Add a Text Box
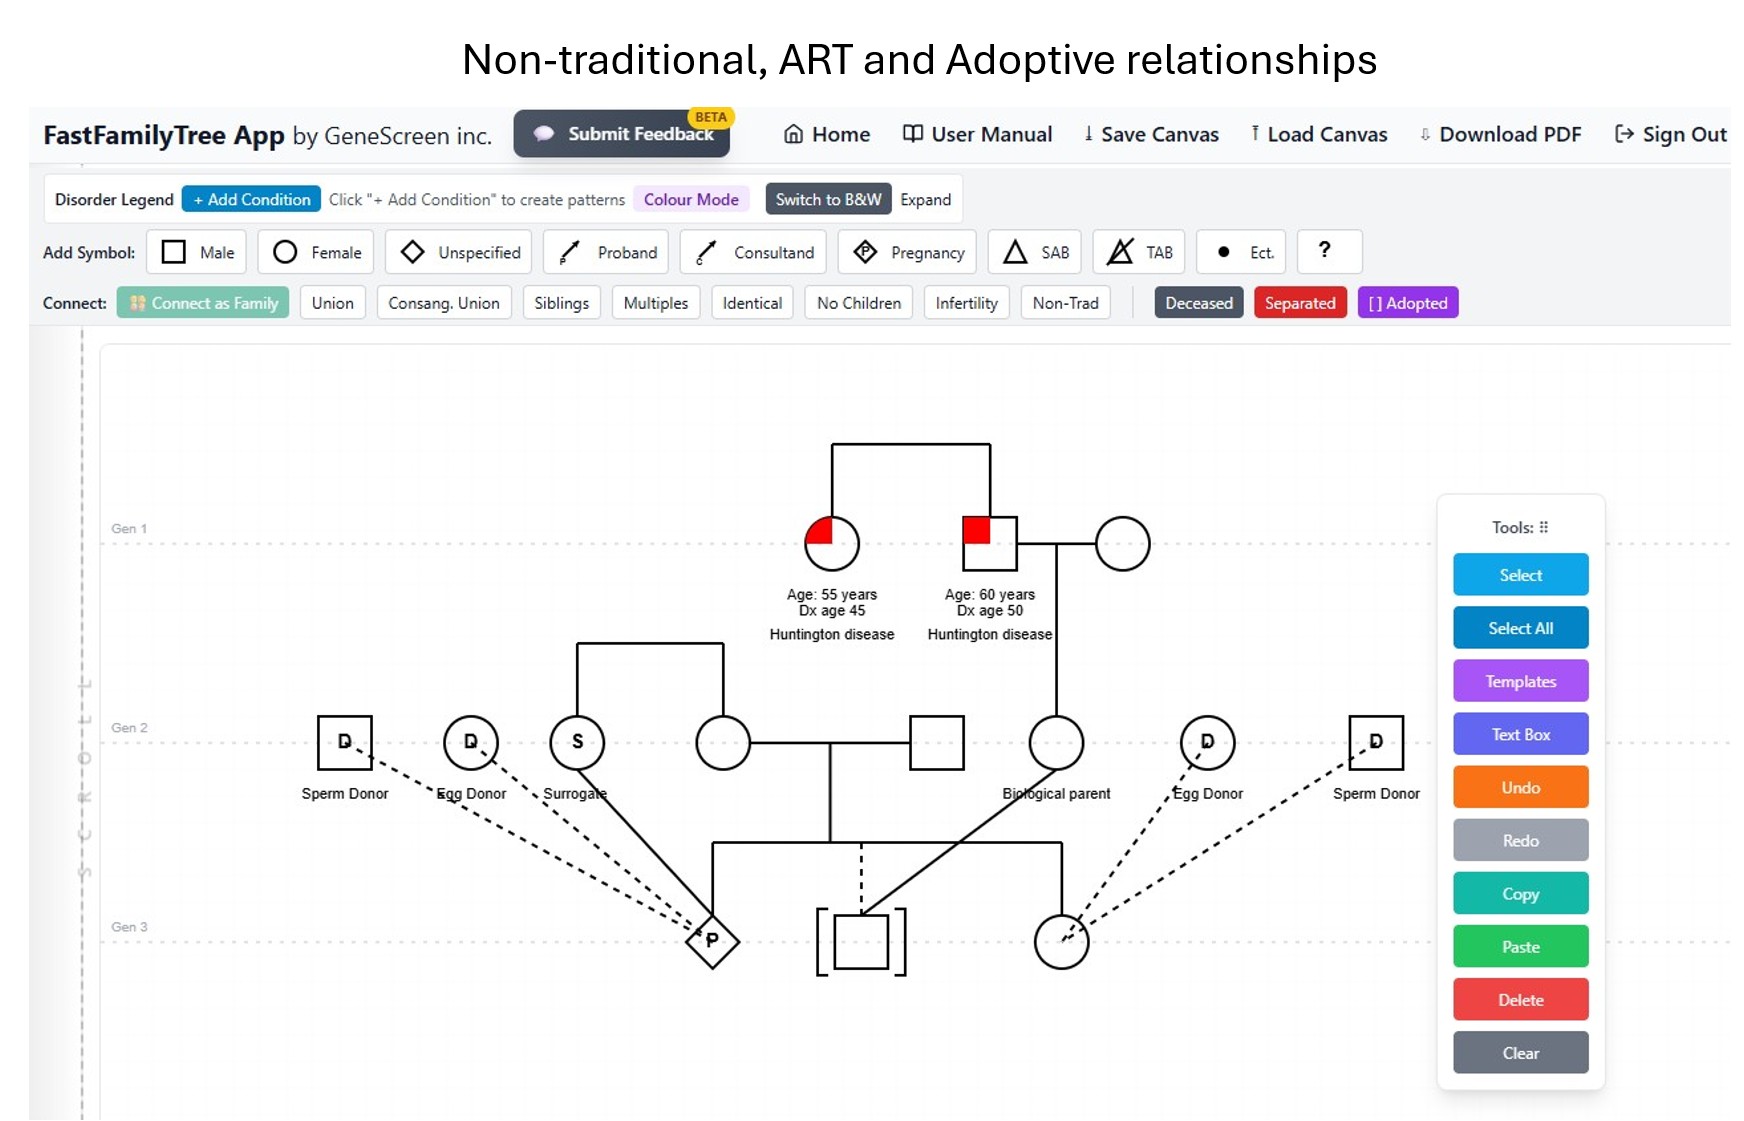Viewport: 1744px width, 1121px height. pos(1520,734)
